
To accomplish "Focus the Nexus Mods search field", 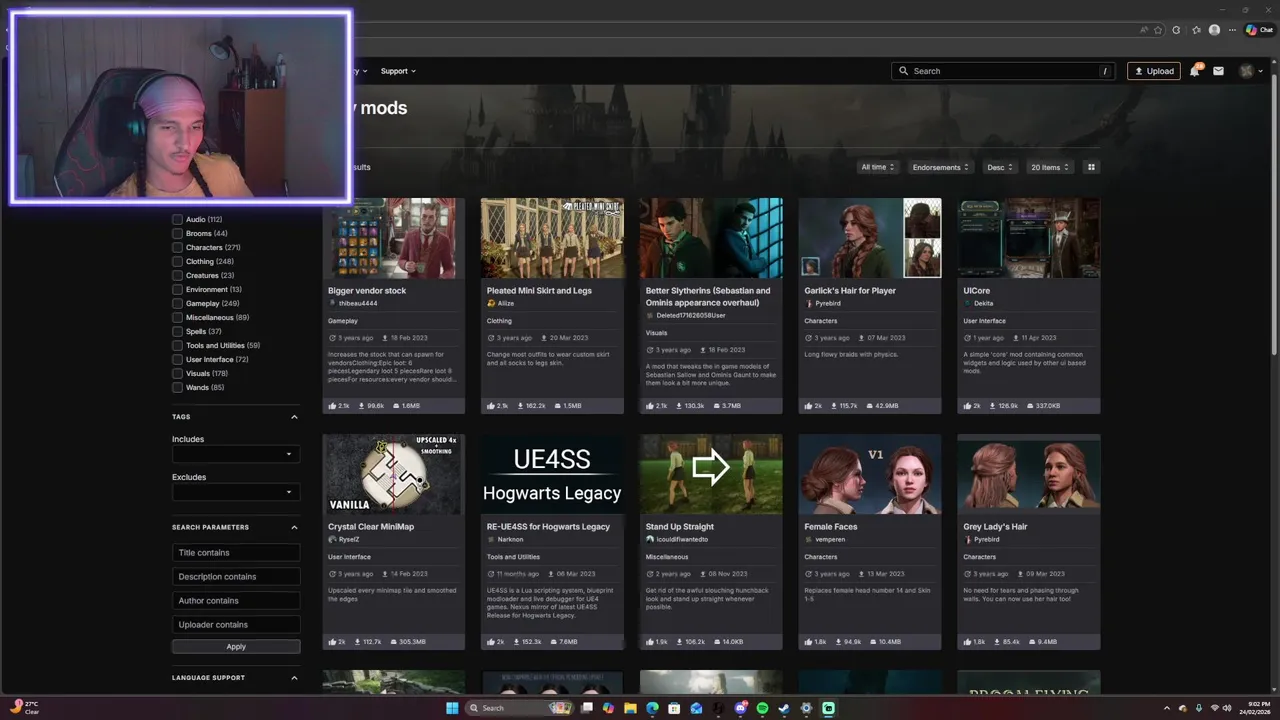I will 1003,71.
